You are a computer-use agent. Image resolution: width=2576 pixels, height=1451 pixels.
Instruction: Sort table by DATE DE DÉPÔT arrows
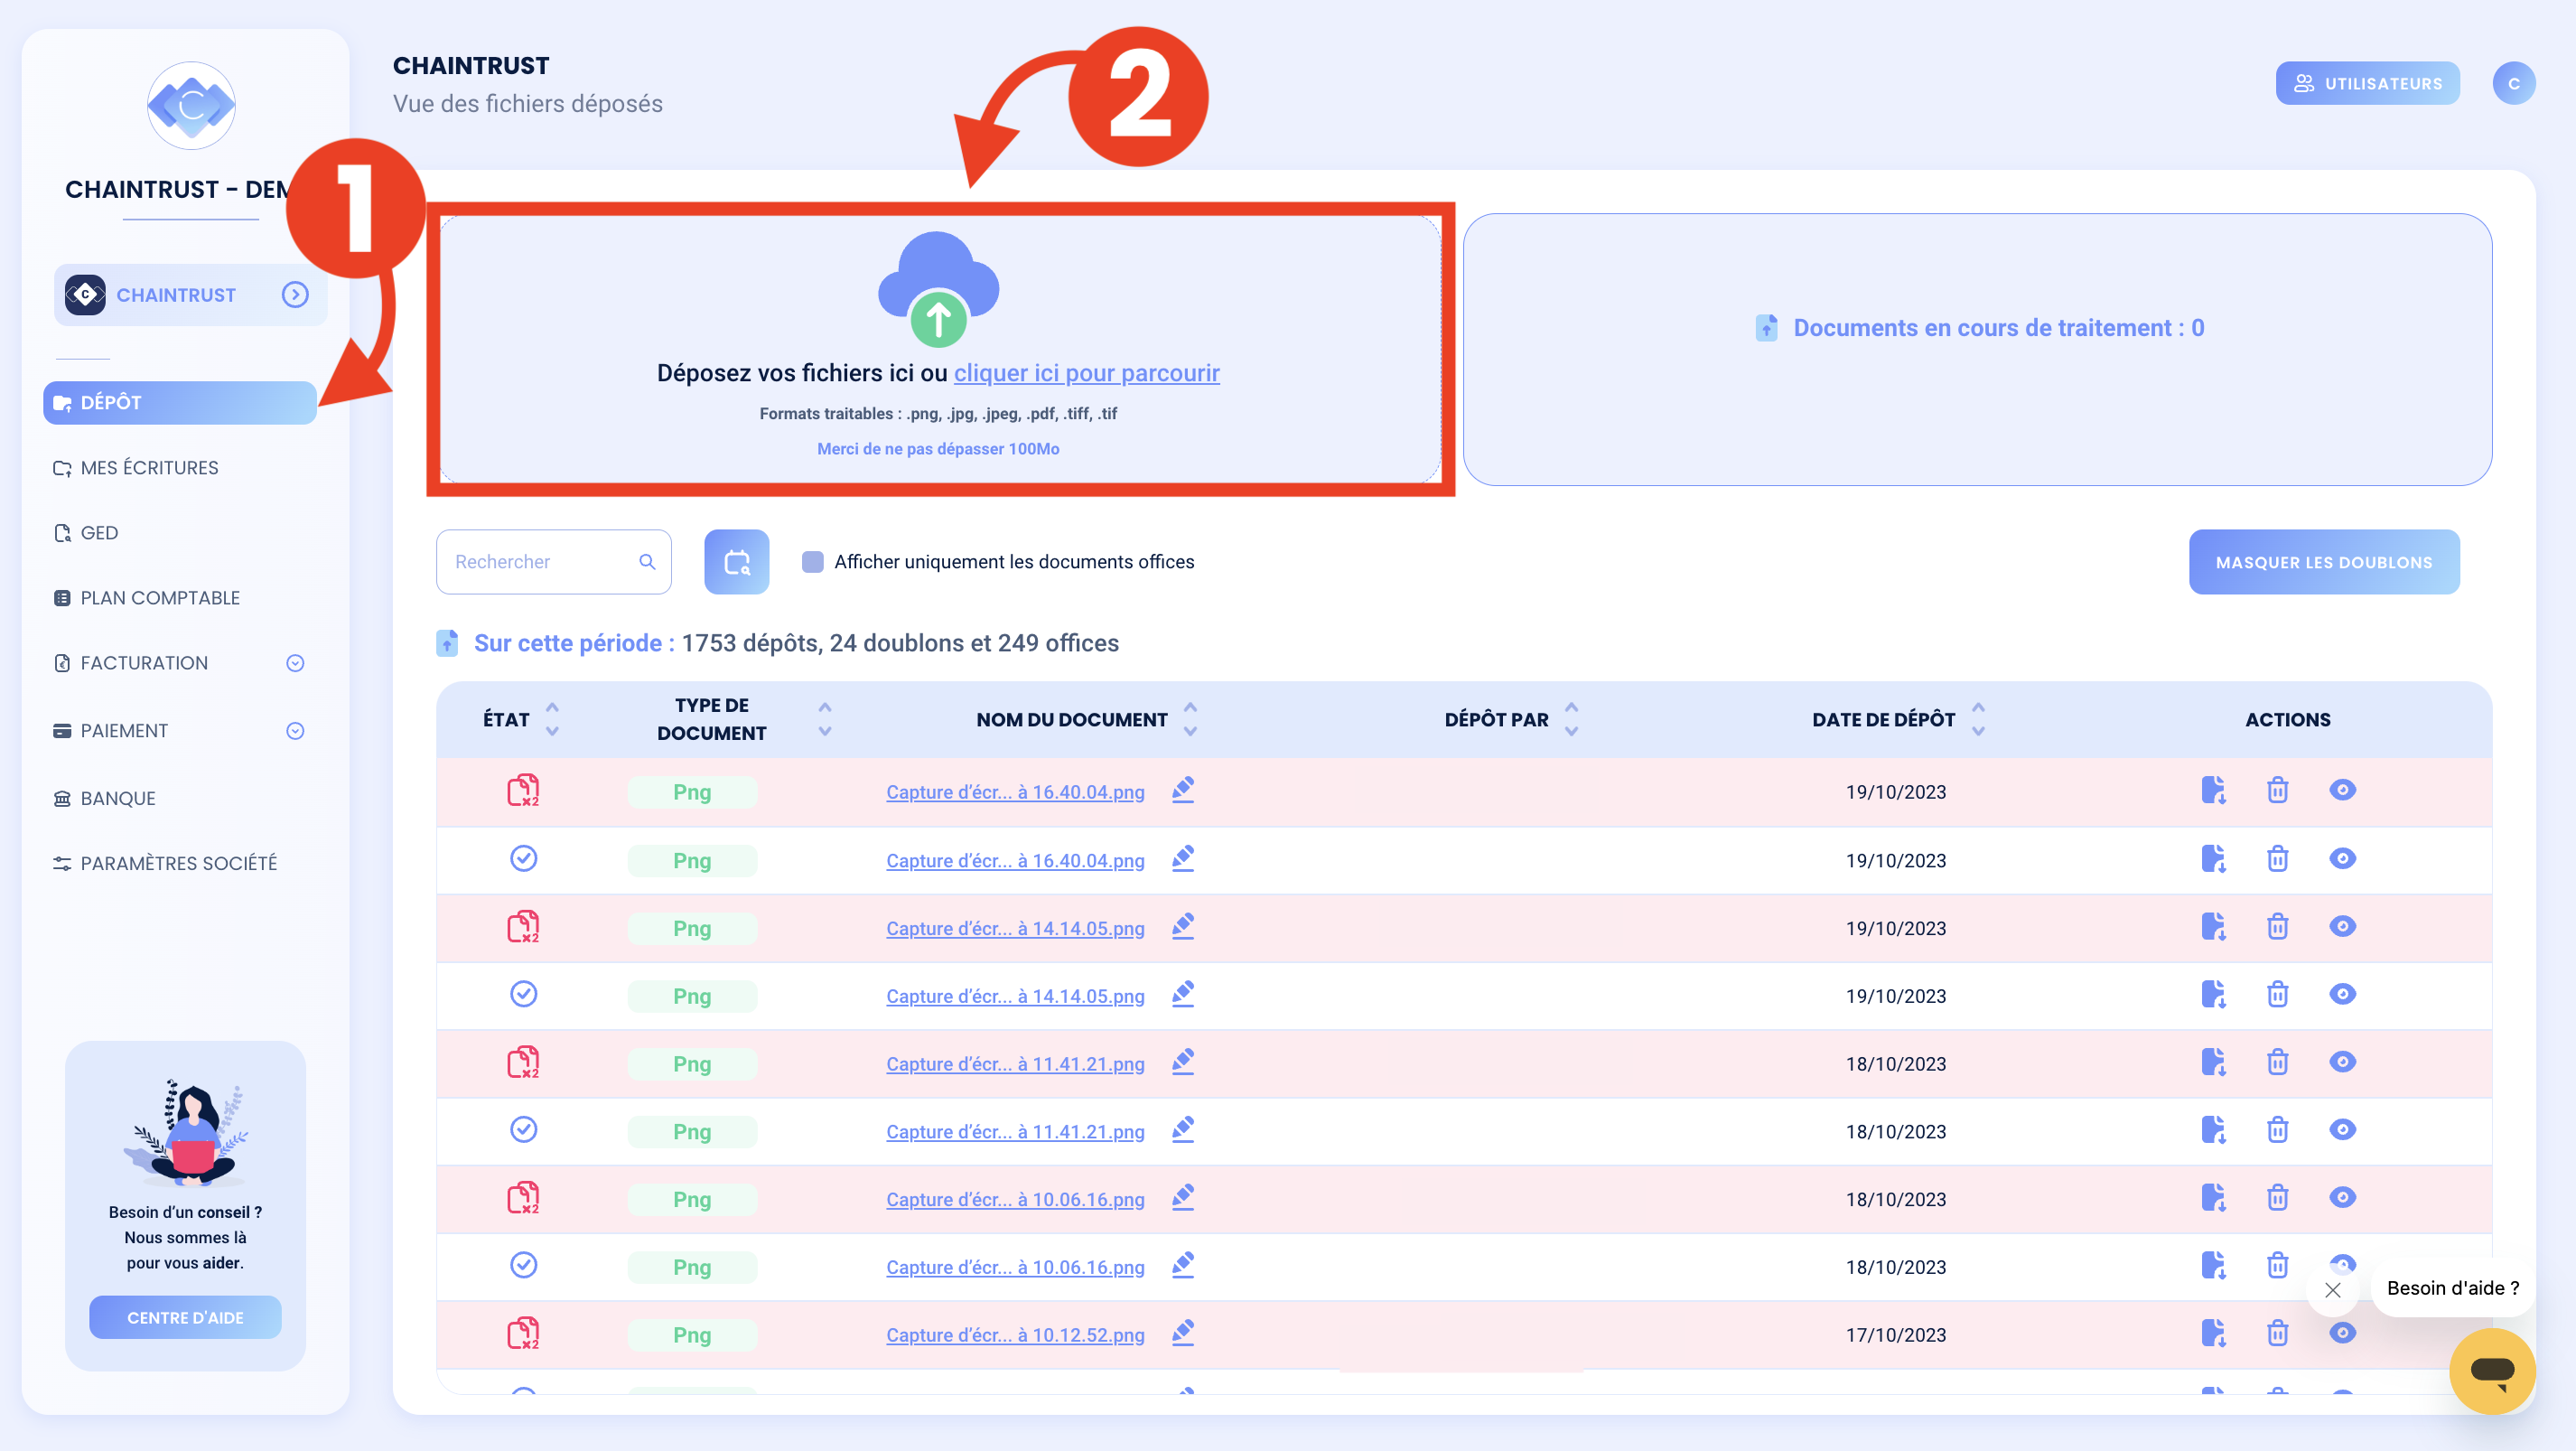[x=1978, y=719]
